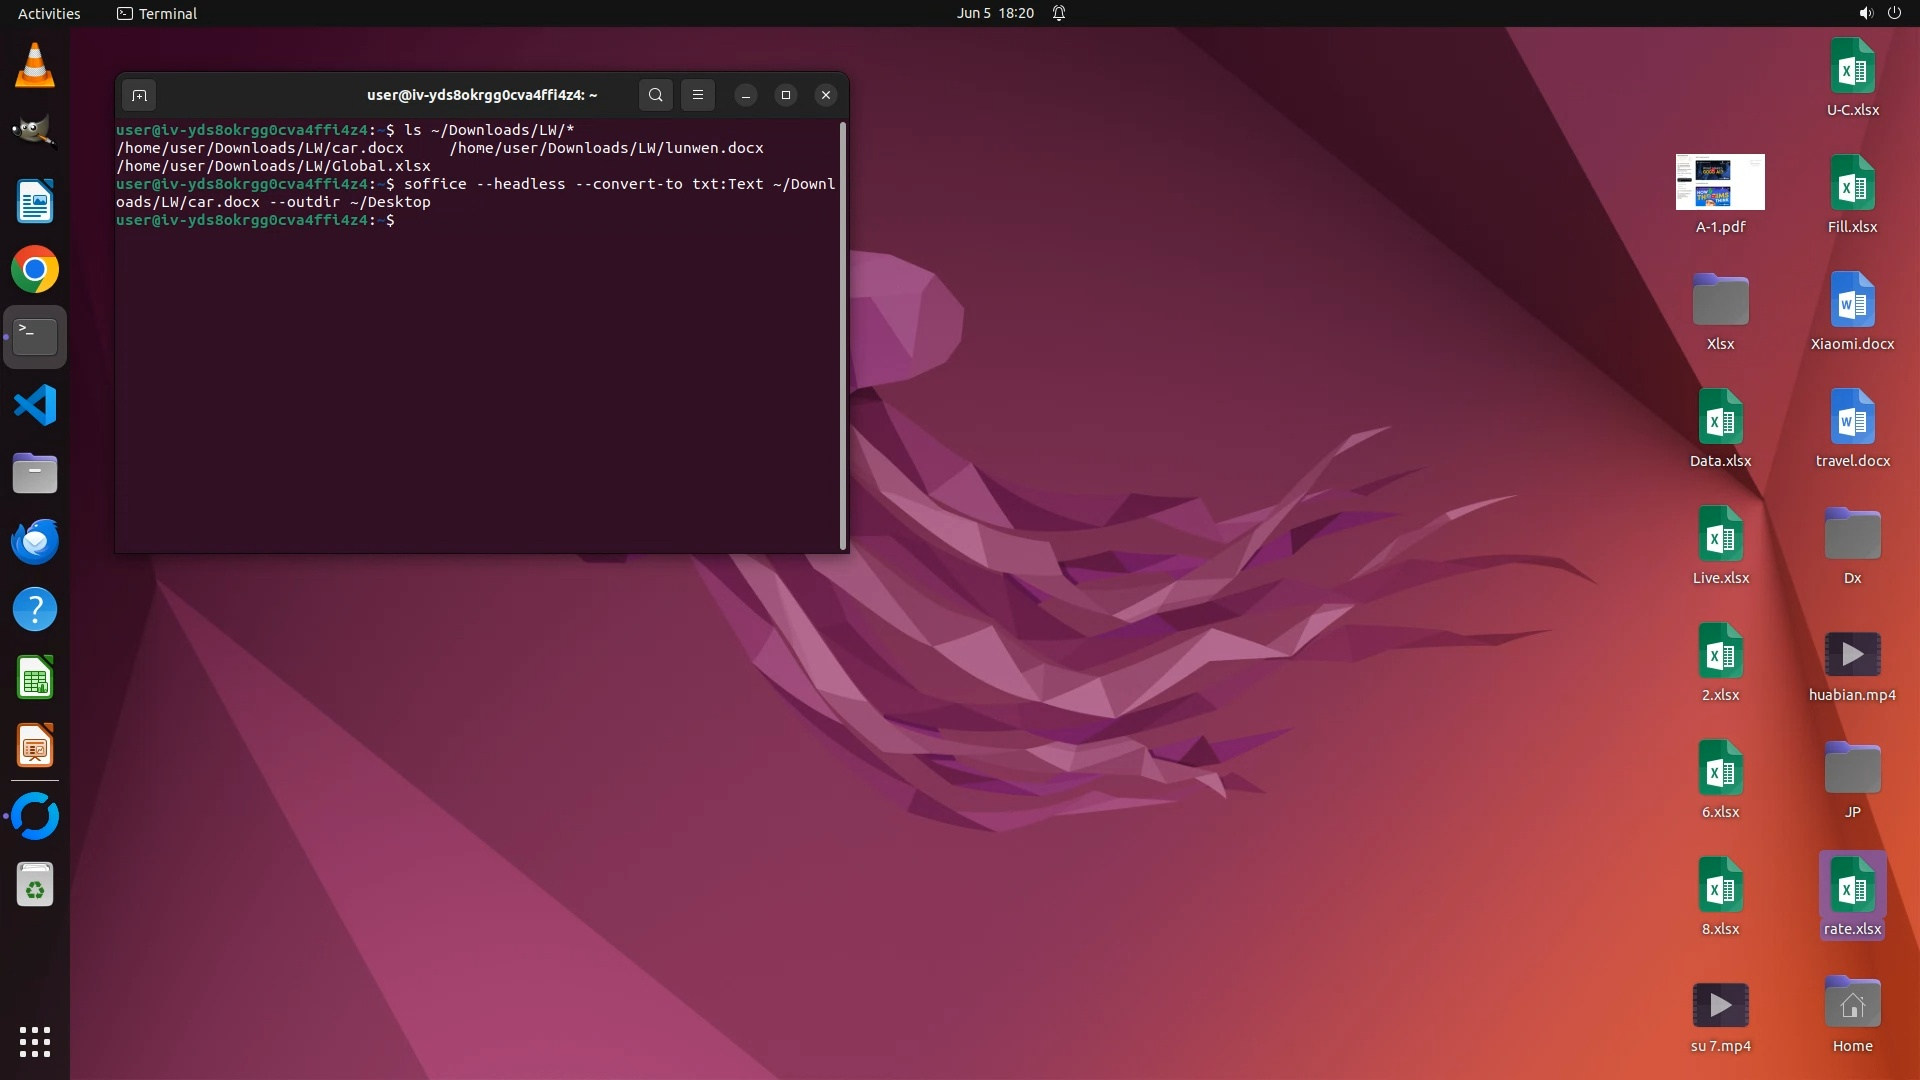Open Visual Studio Code from dock
This screenshot has height=1080, width=1920.
pyautogui.click(x=35, y=406)
